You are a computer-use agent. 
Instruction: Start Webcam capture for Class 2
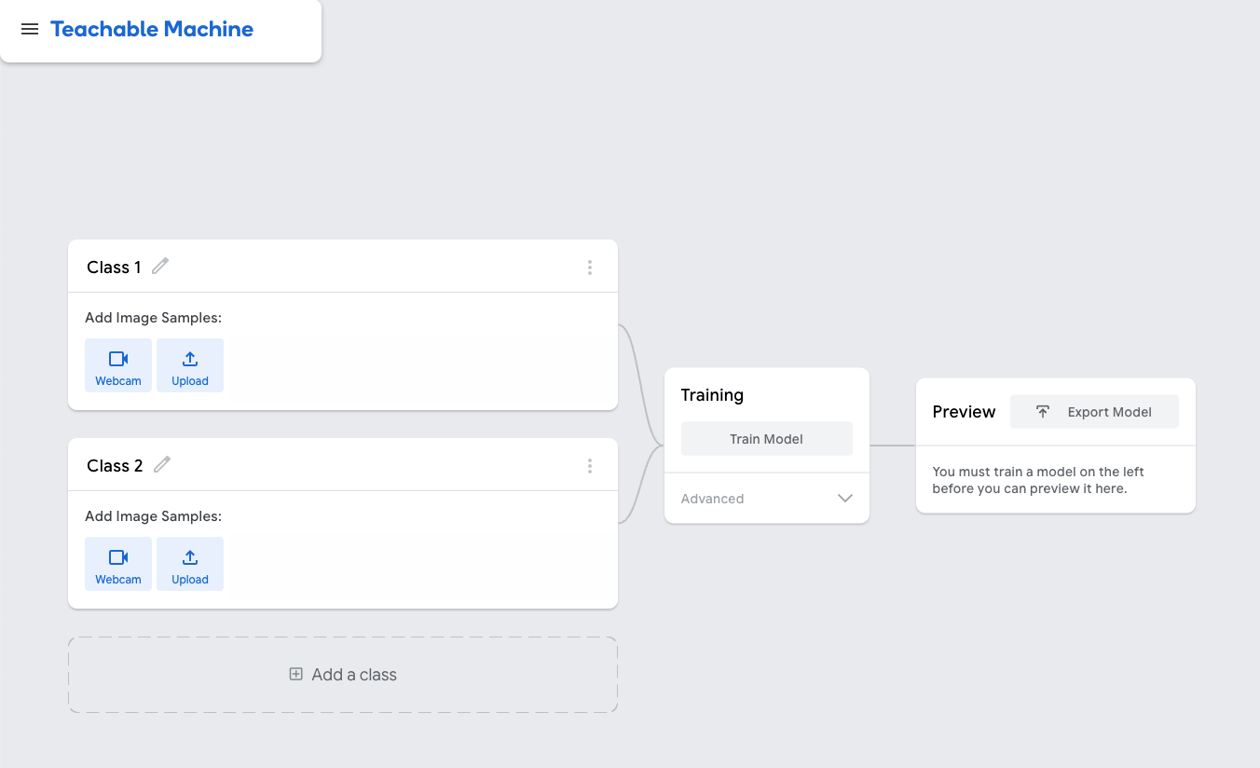(118, 564)
